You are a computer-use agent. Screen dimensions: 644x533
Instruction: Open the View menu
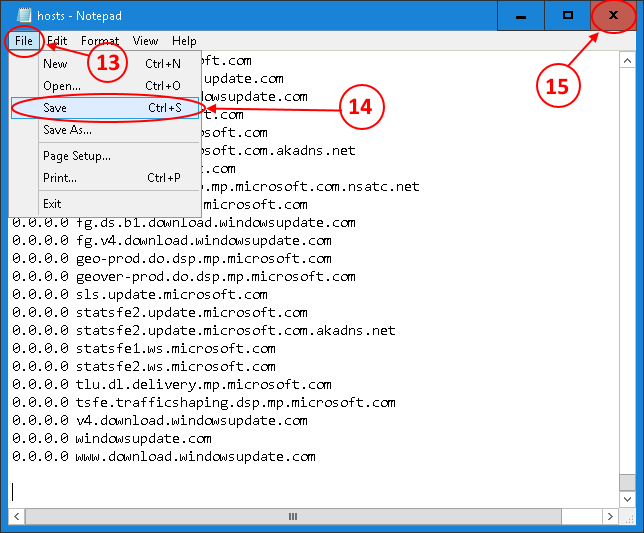tap(145, 41)
